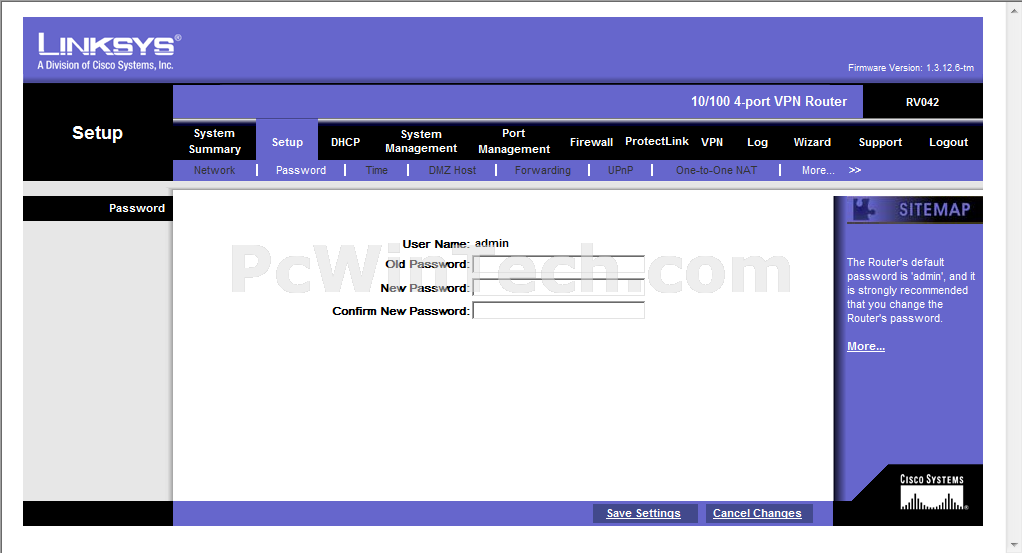Click the >> arrows after More...

[x=854, y=170]
